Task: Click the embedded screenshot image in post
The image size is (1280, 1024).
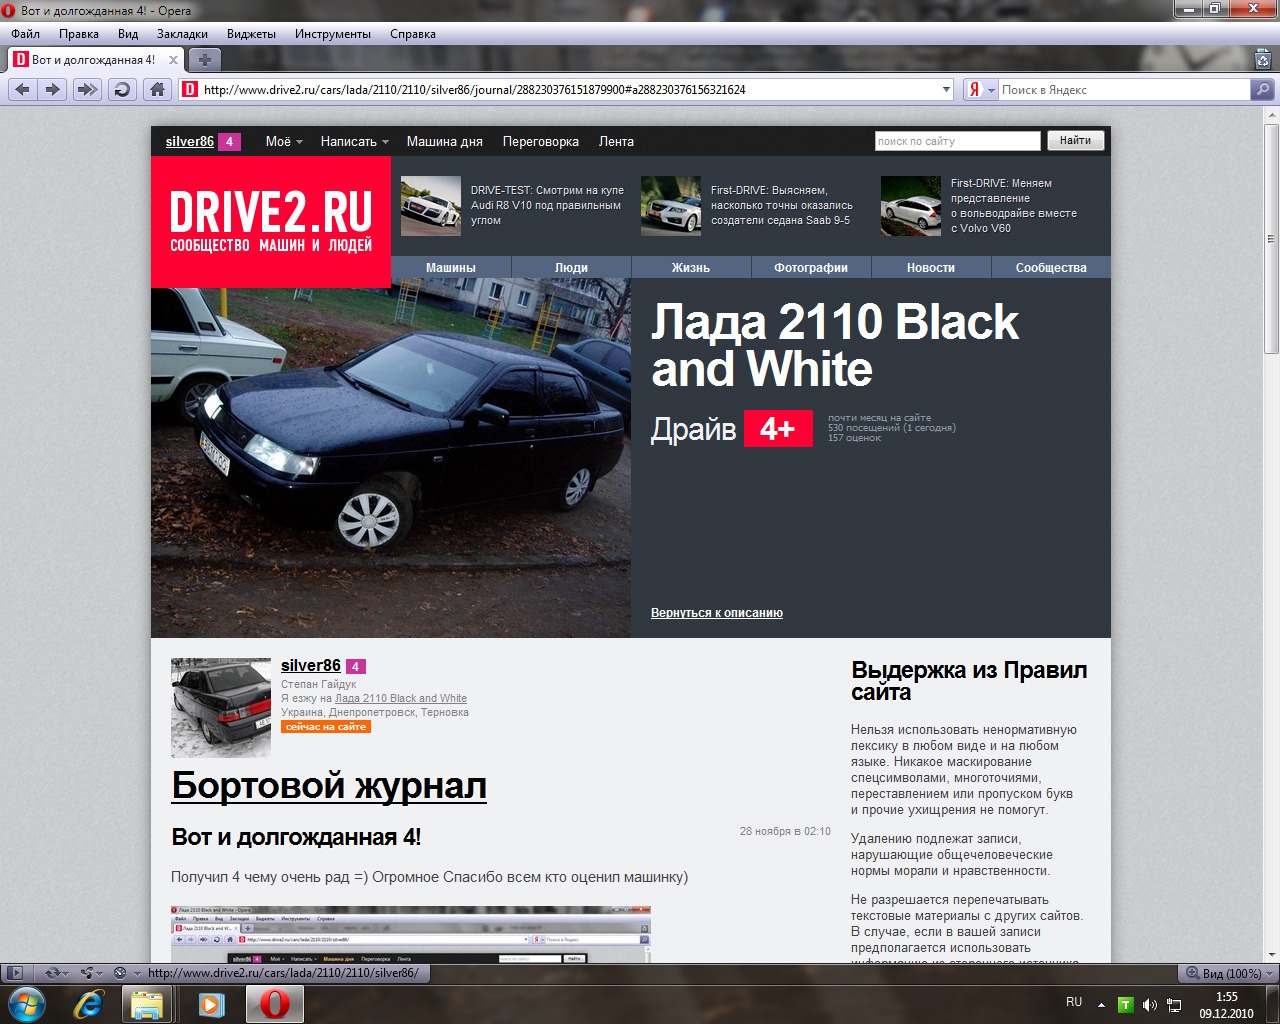Action: [x=411, y=934]
